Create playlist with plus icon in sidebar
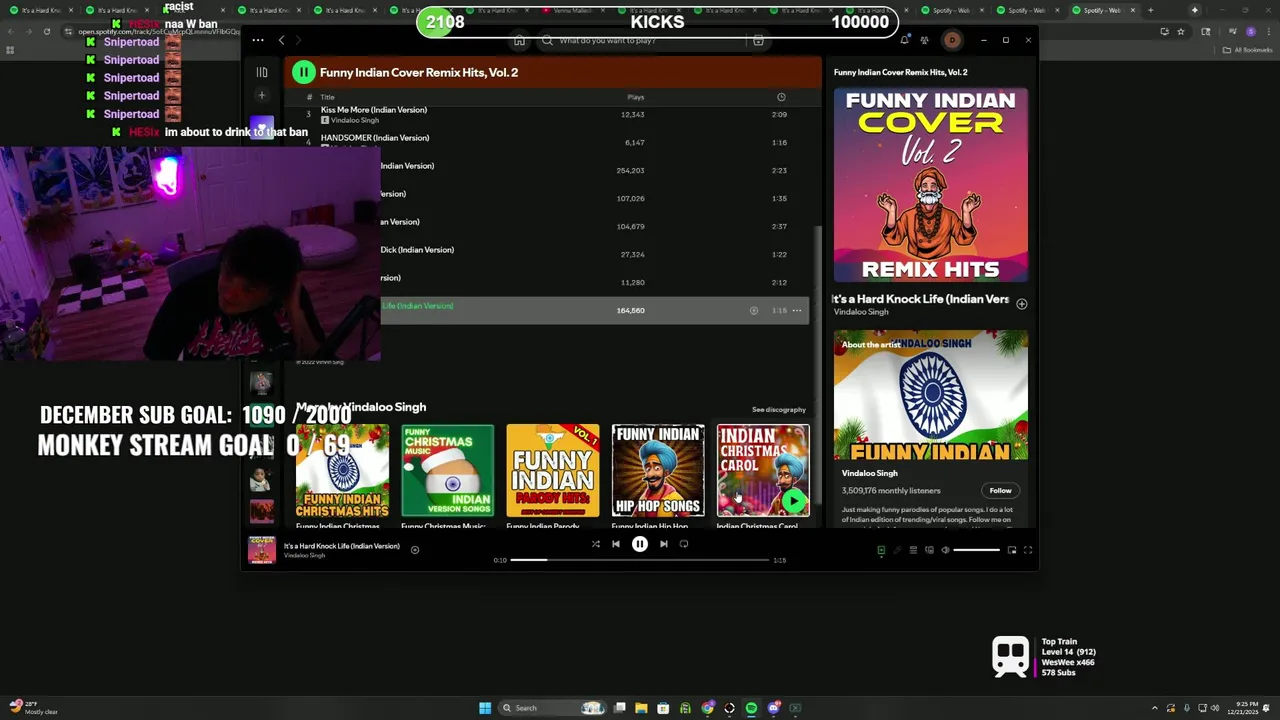 [261, 96]
